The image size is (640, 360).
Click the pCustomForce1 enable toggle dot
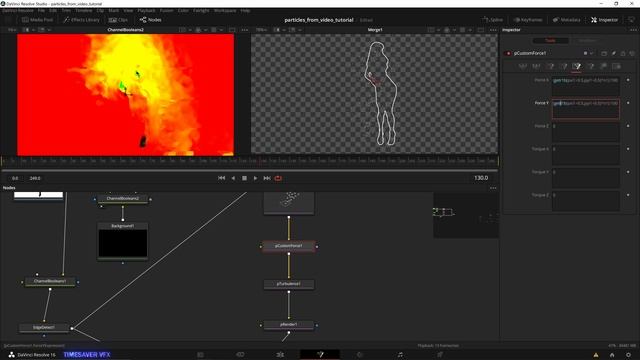(508, 53)
